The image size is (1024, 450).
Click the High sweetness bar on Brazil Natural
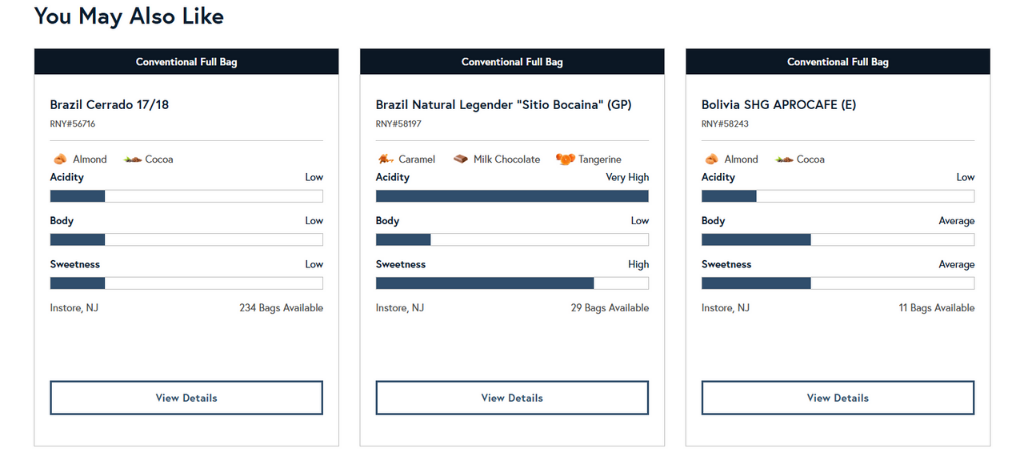(x=512, y=283)
